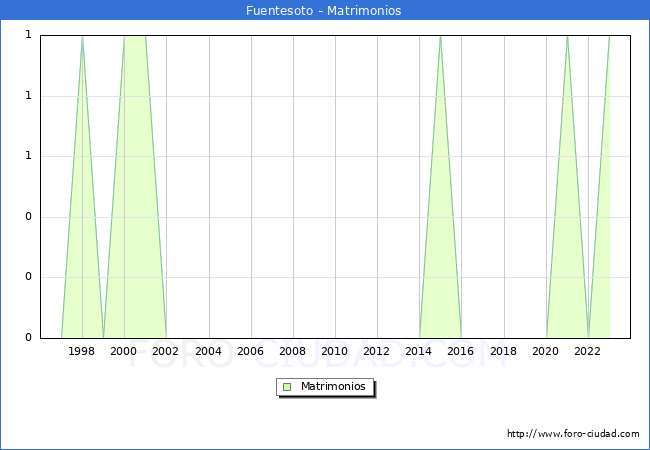This screenshot has width=650, height=450.
Task: Click the 2016 x-axis year label
Action: coord(461,351)
